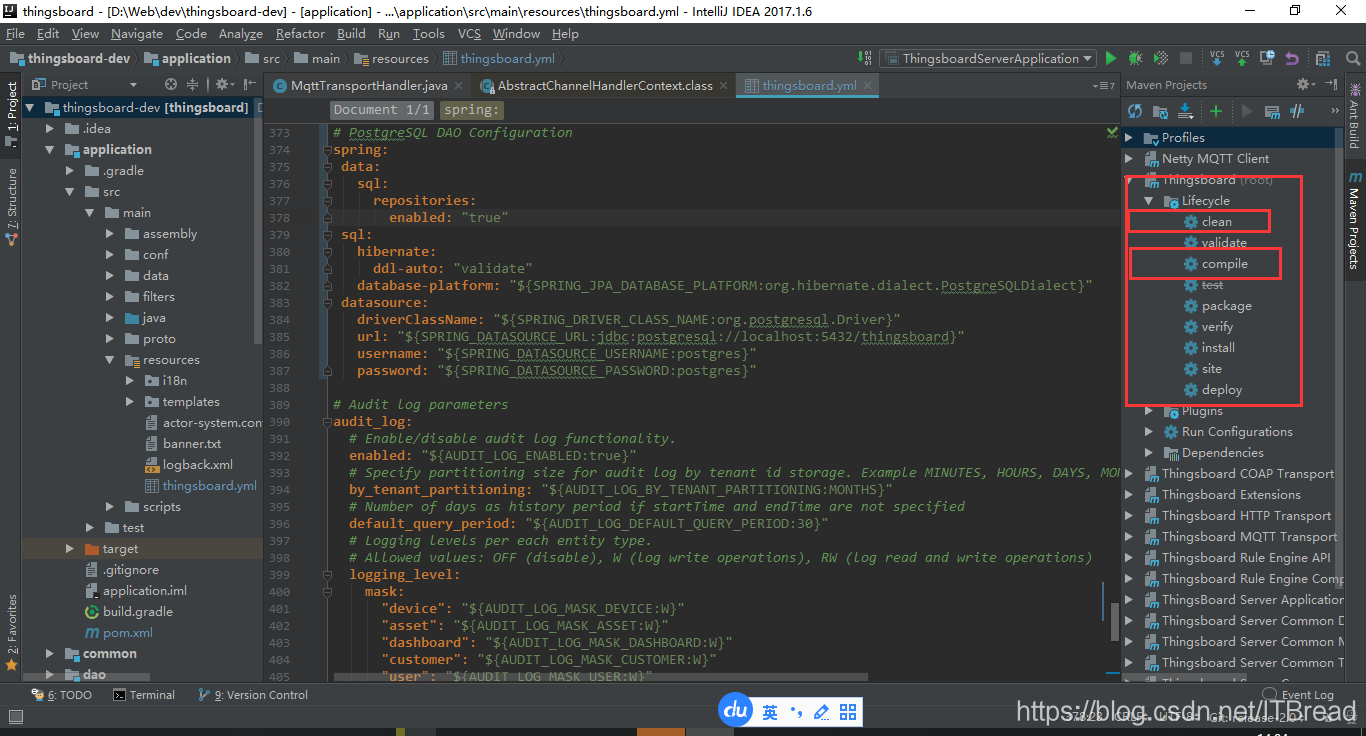Click the build project binary arrow icon
Viewport: 1366px width, 736px height.
click(x=866, y=58)
